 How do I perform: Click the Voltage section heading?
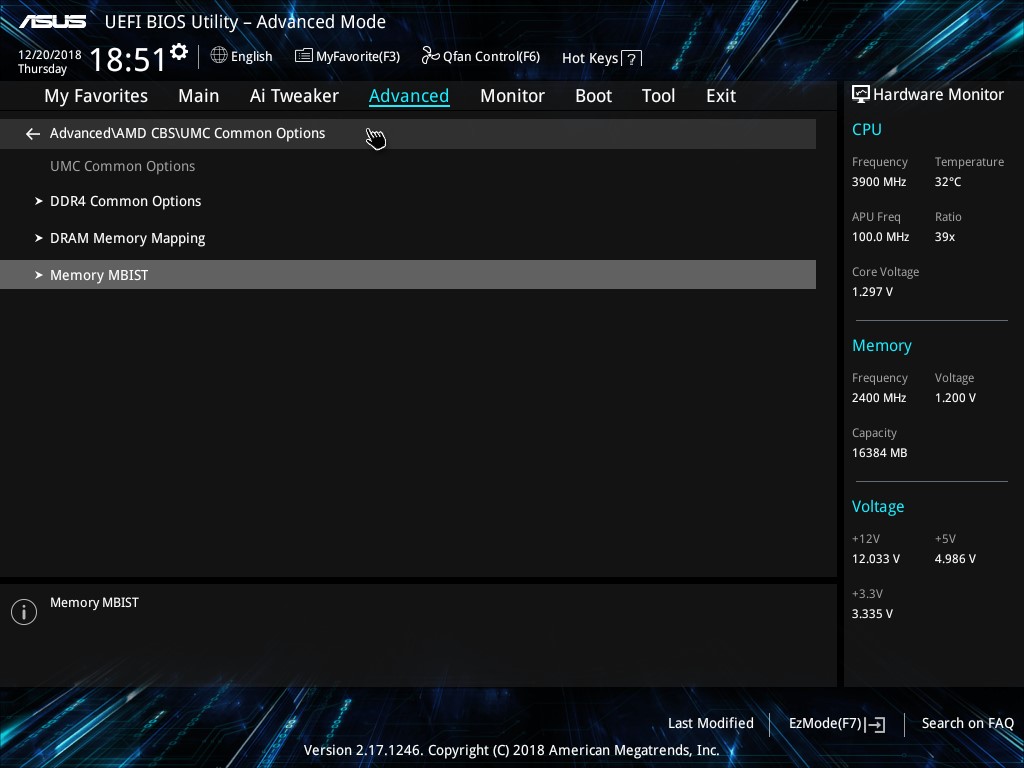click(x=878, y=507)
